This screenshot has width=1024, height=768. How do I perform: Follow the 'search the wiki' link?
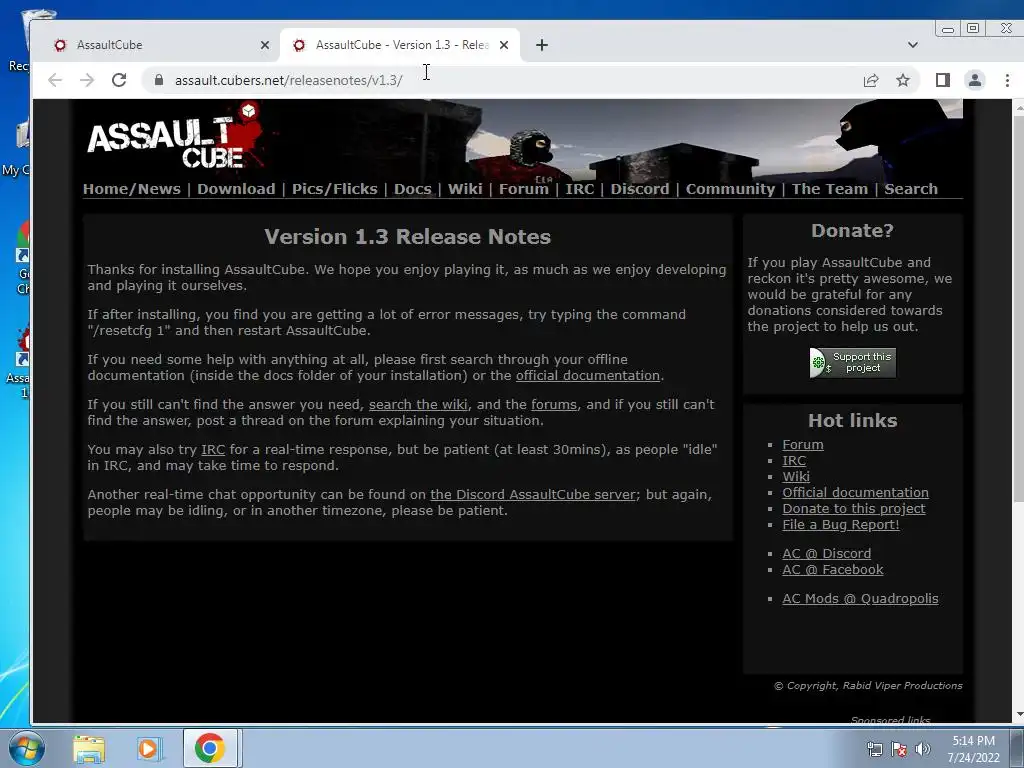[x=418, y=405]
